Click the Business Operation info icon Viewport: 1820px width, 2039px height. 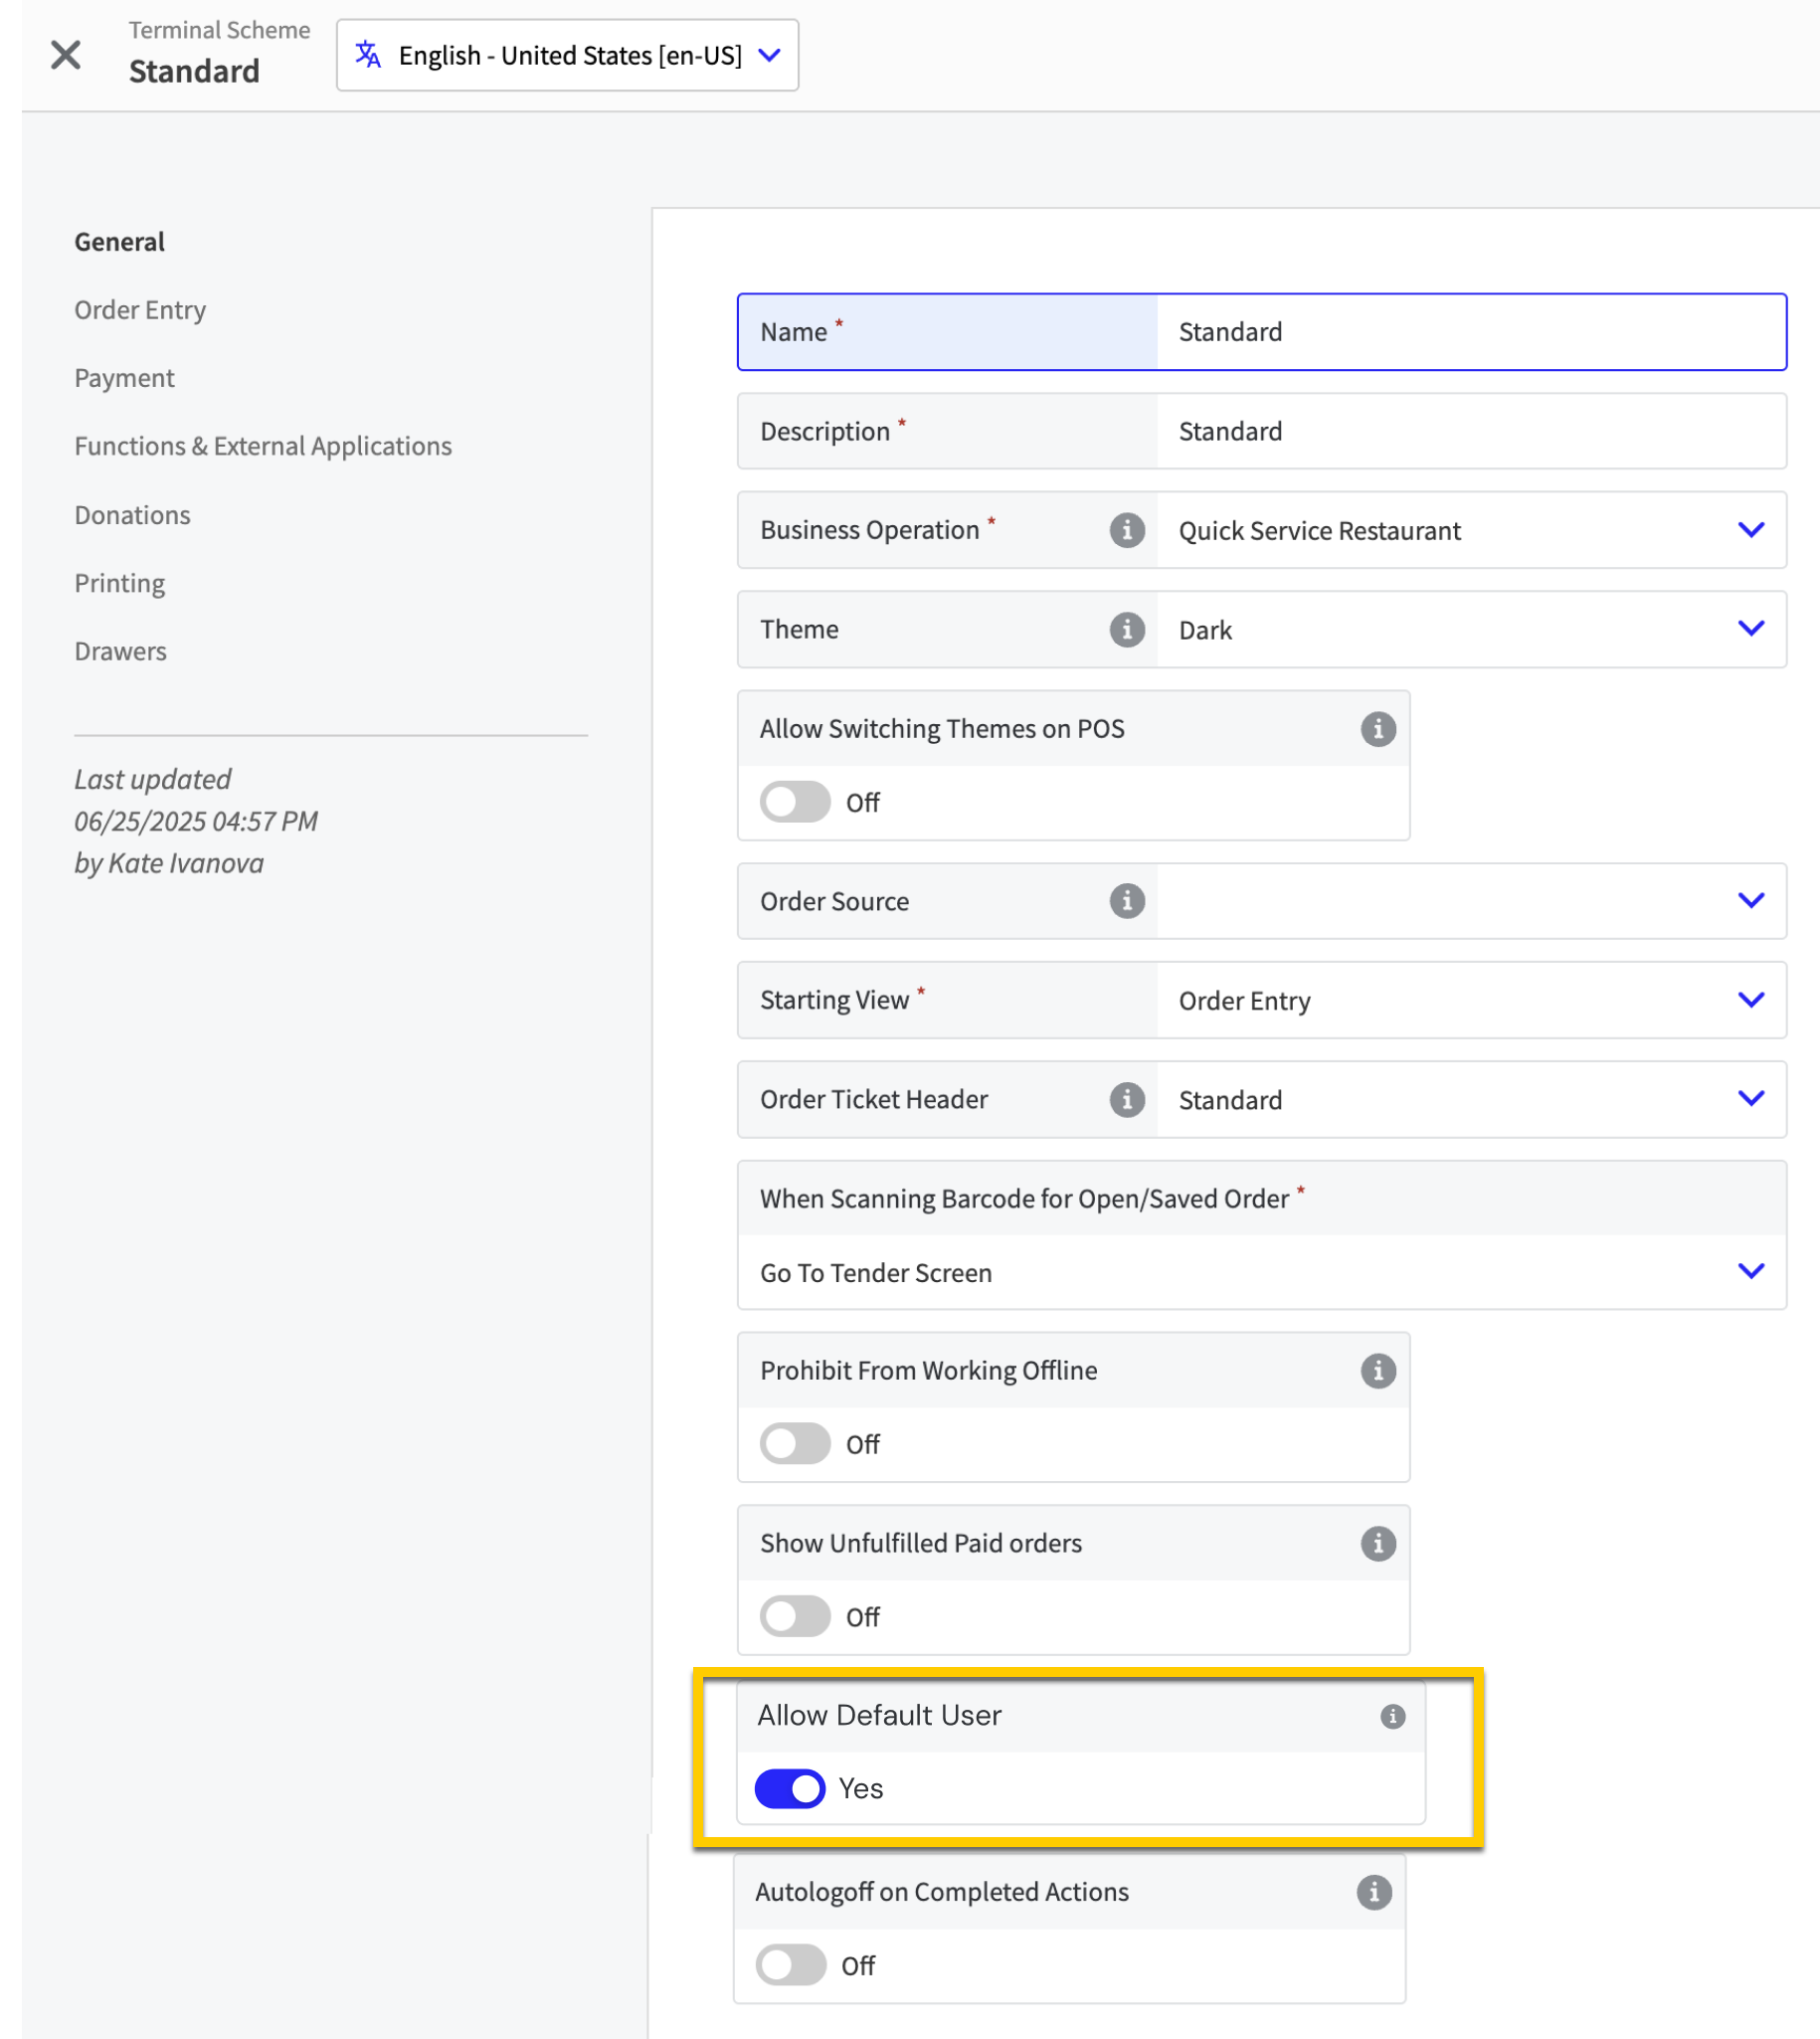pyautogui.click(x=1126, y=530)
